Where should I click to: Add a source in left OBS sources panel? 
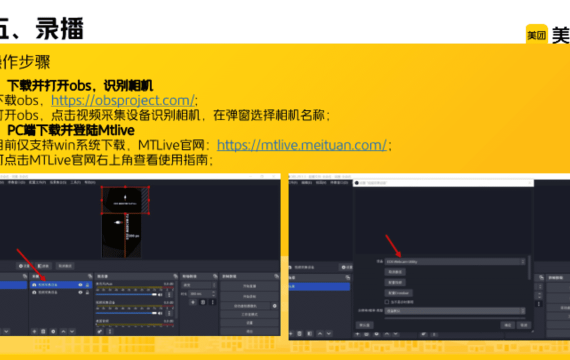coord(34,331)
